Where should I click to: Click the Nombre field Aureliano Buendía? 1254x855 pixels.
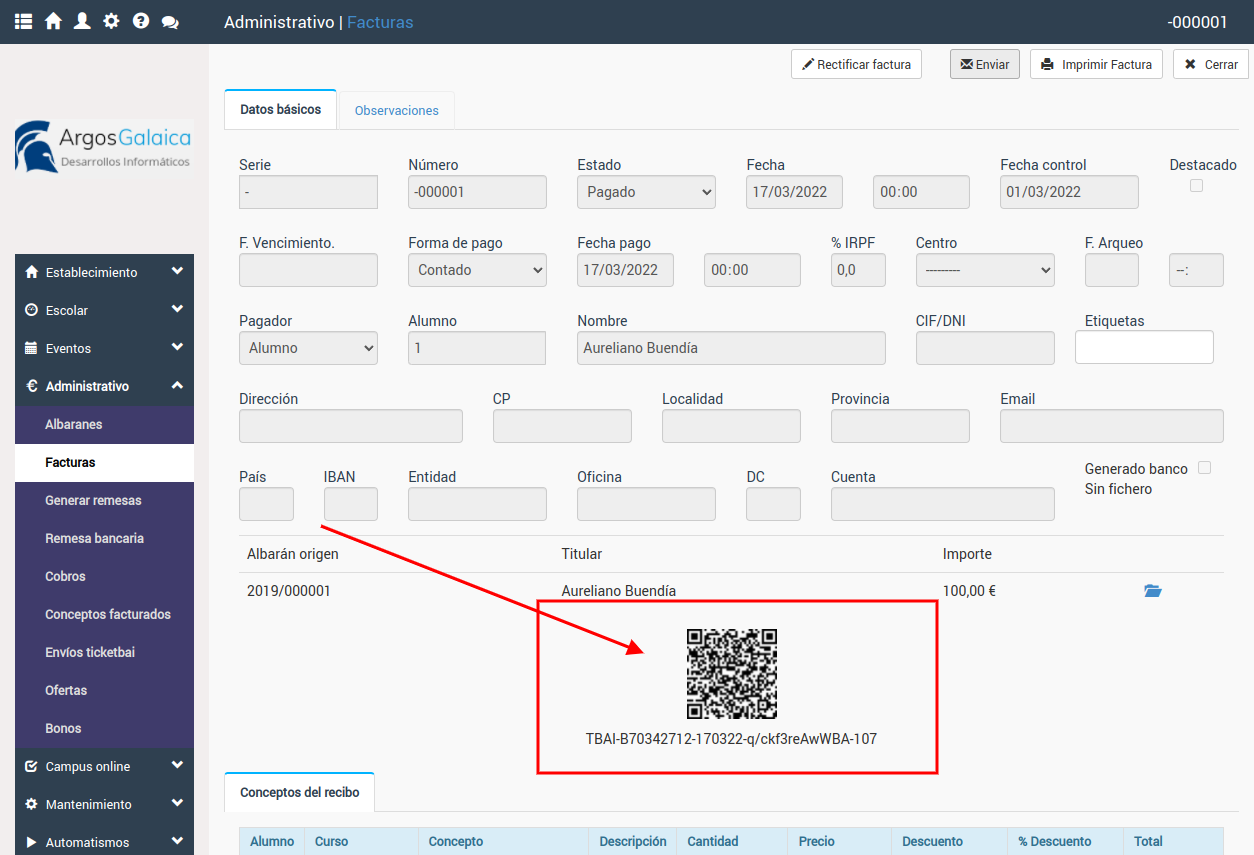tap(731, 348)
